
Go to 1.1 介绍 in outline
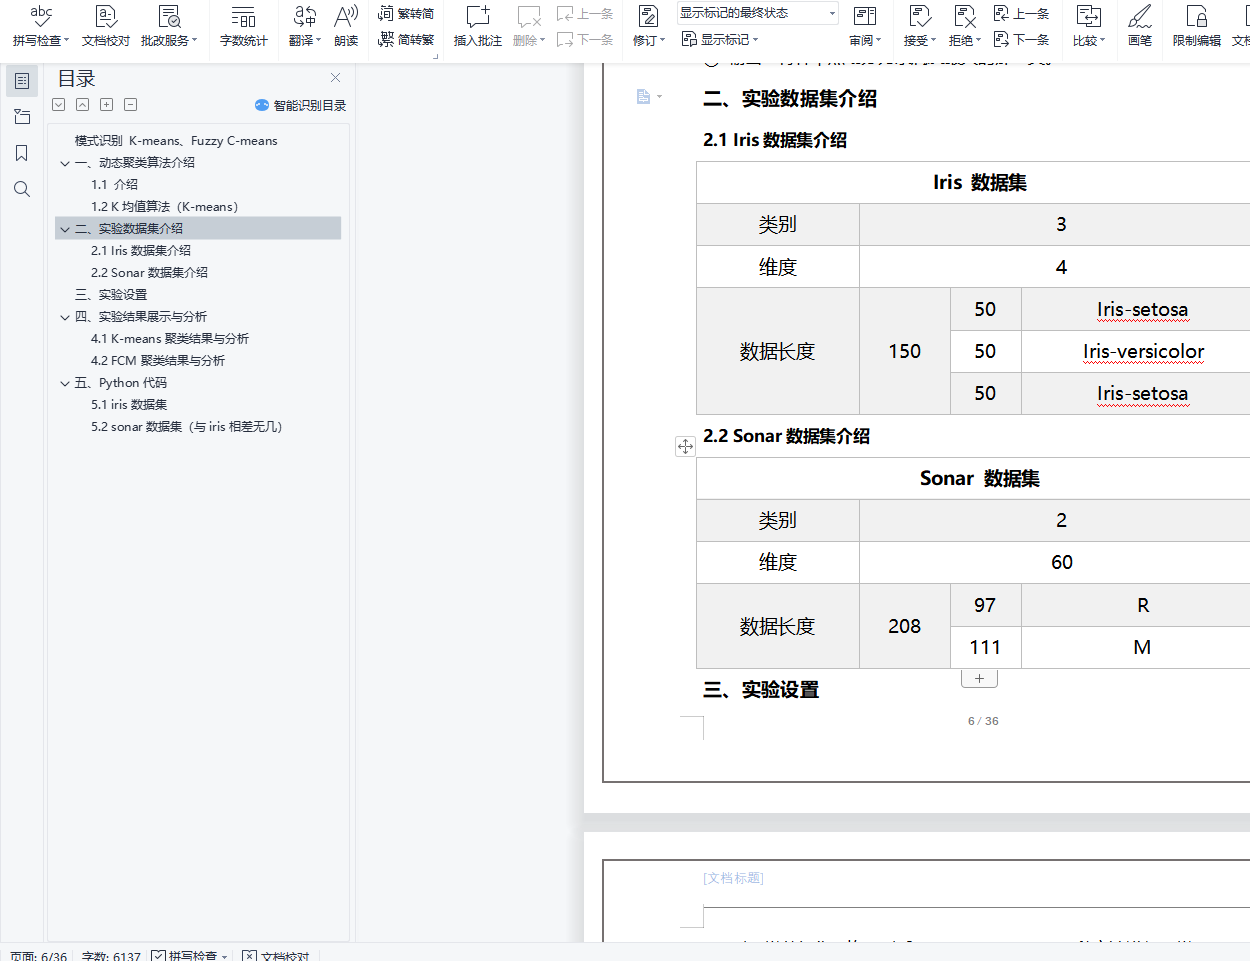click(x=114, y=185)
